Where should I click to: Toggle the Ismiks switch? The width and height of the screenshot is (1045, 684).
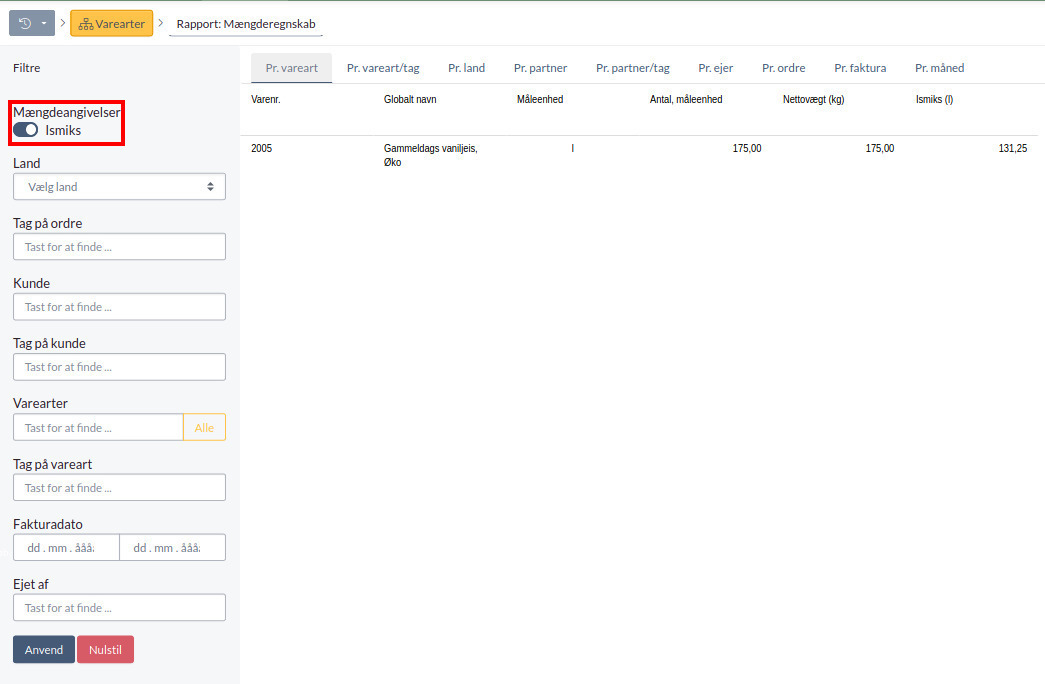[x=26, y=130]
